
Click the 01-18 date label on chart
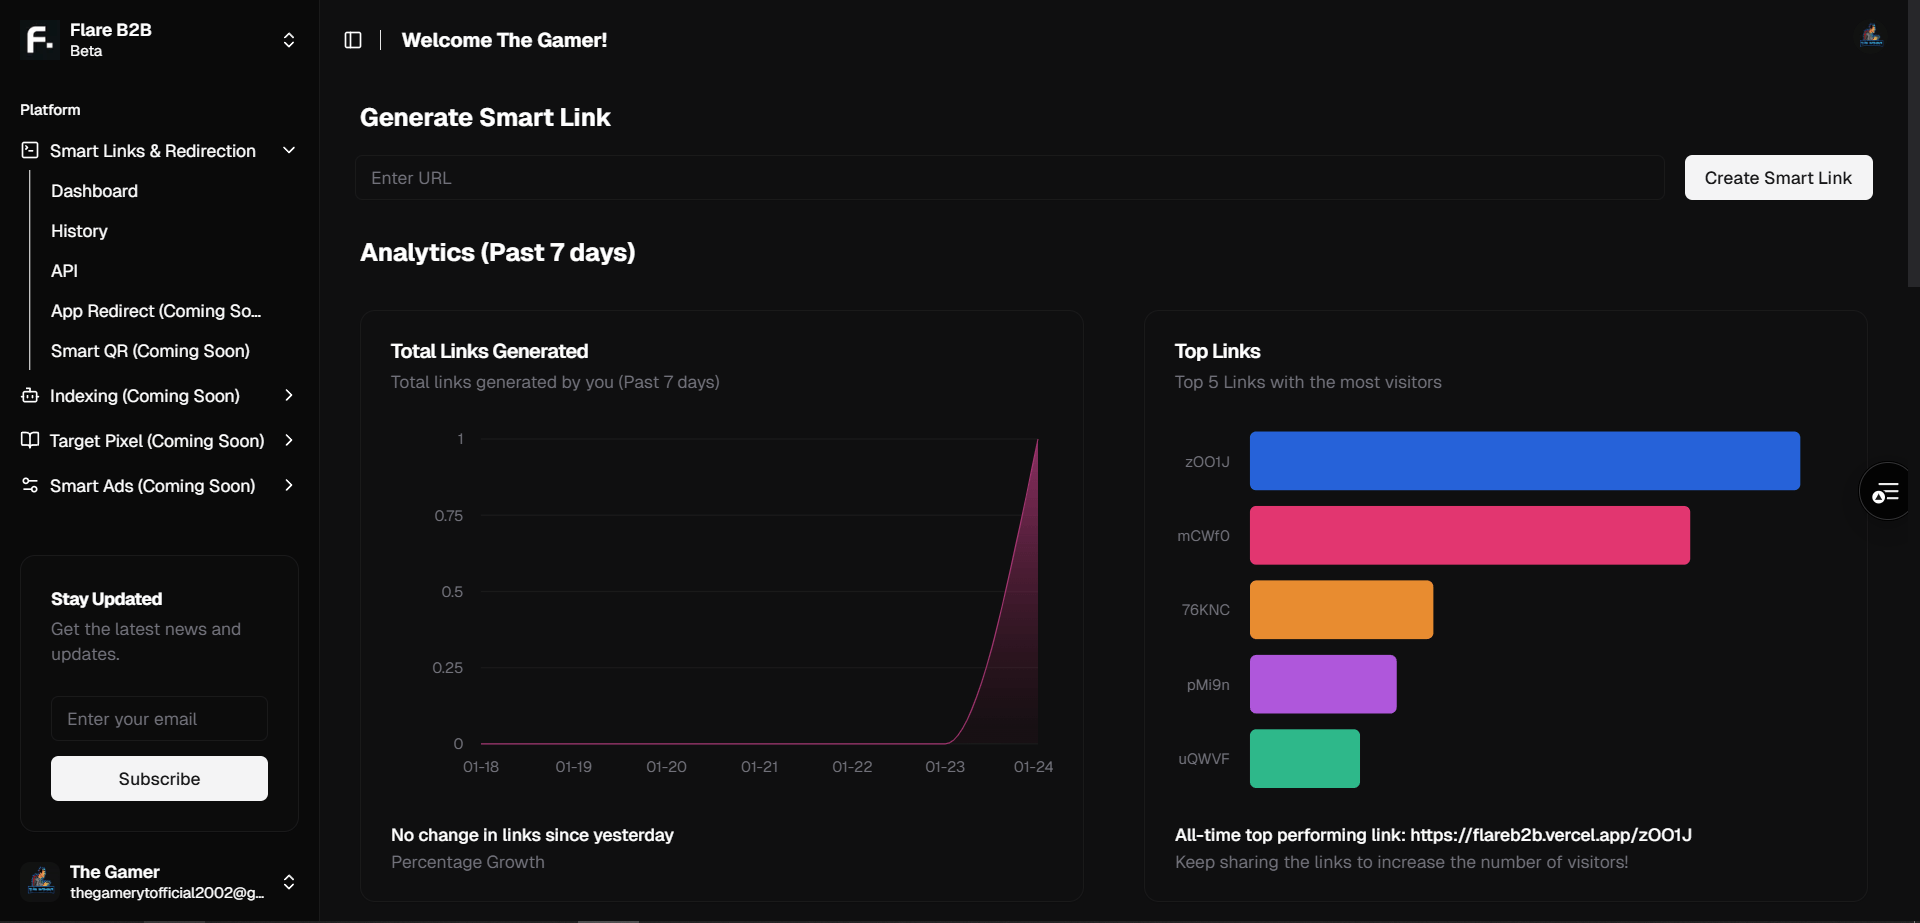[481, 767]
